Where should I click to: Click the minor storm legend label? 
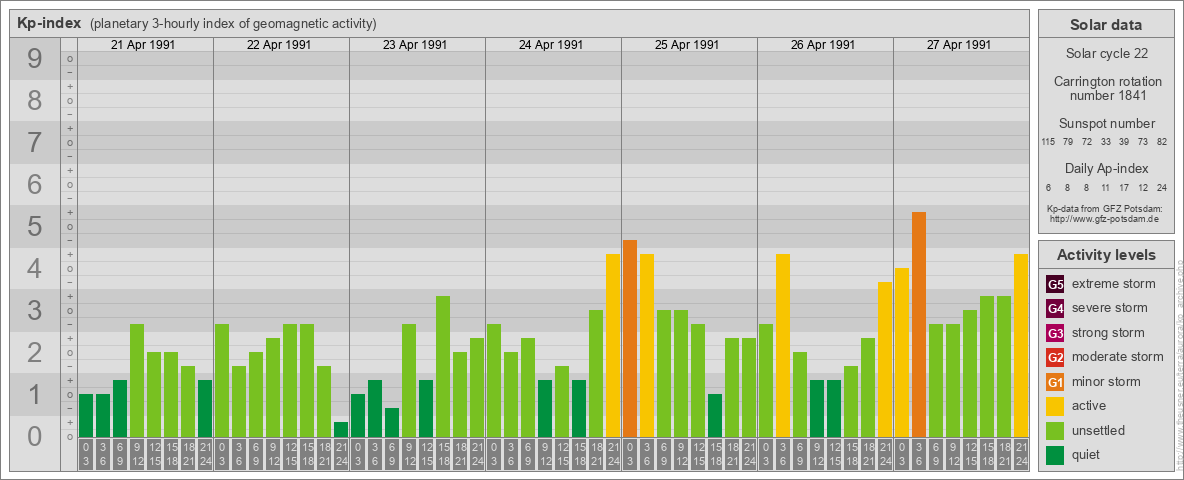click(x=1106, y=382)
